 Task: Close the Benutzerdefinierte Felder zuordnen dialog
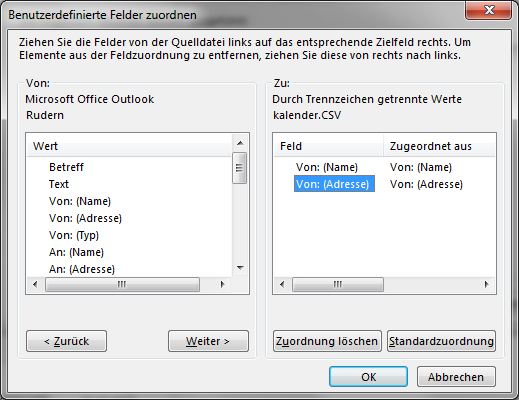[x=489, y=10]
